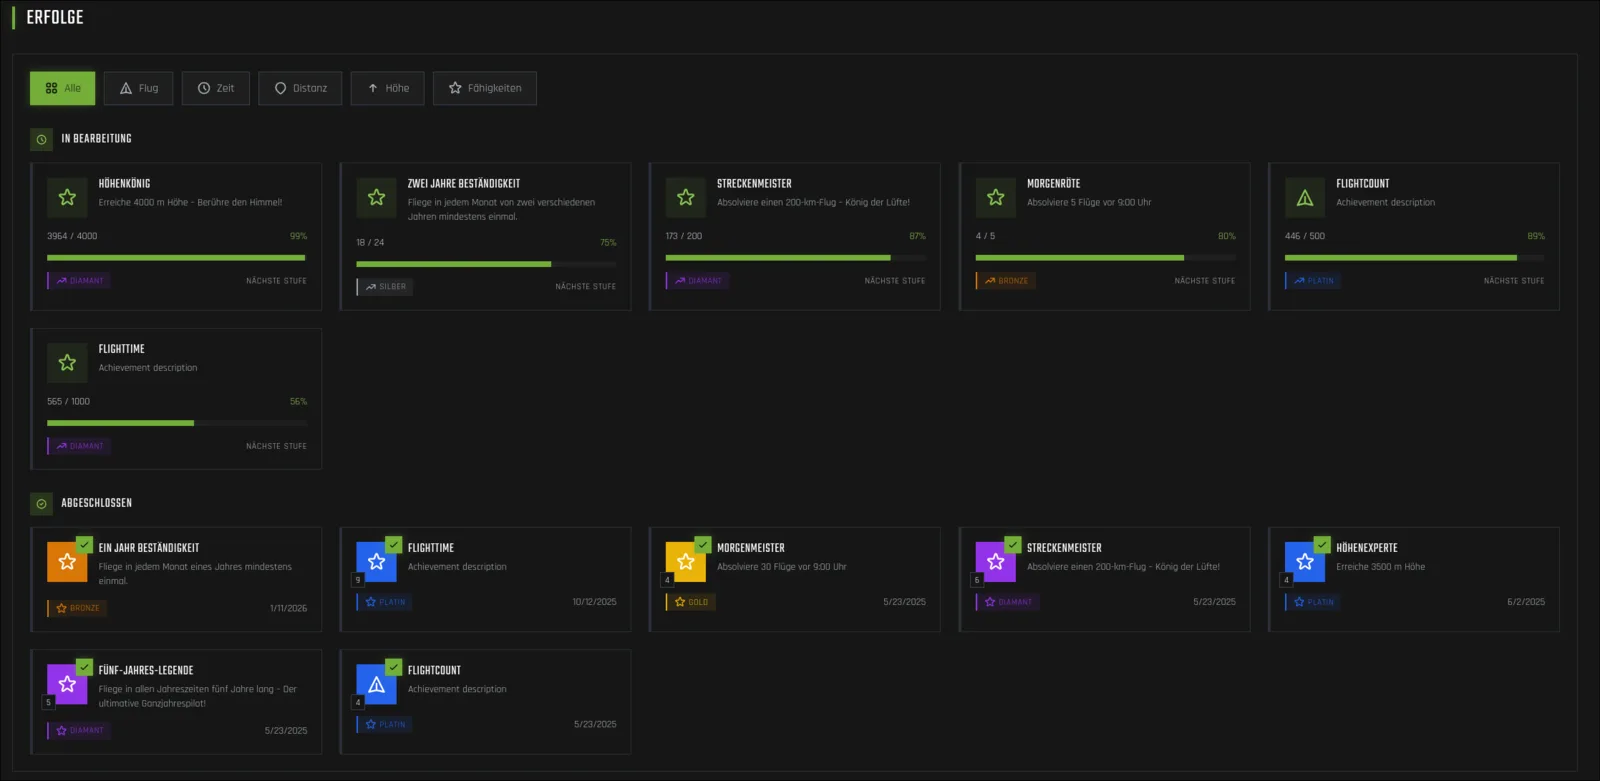
Task: Click the in-progress Flightcount triangle icon
Action: (1305, 197)
